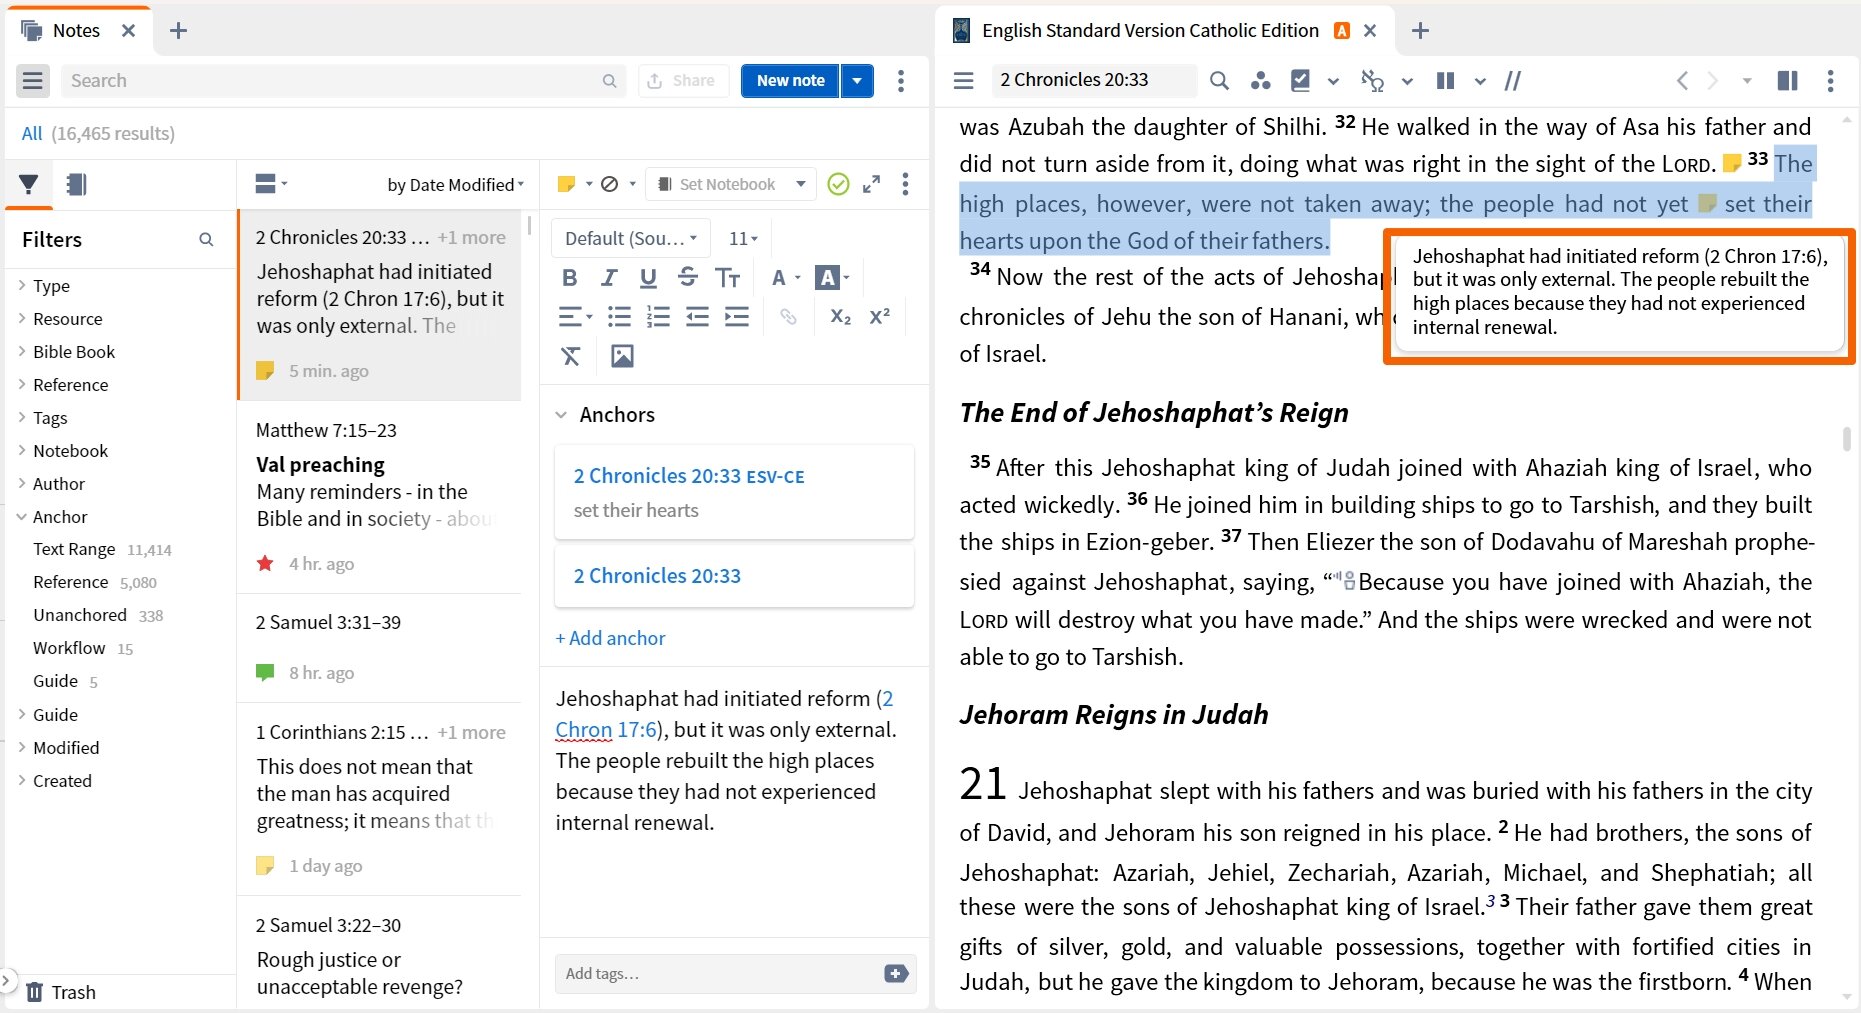
Task: Toggle italic formatting
Action: pyautogui.click(x=609, y=277)
